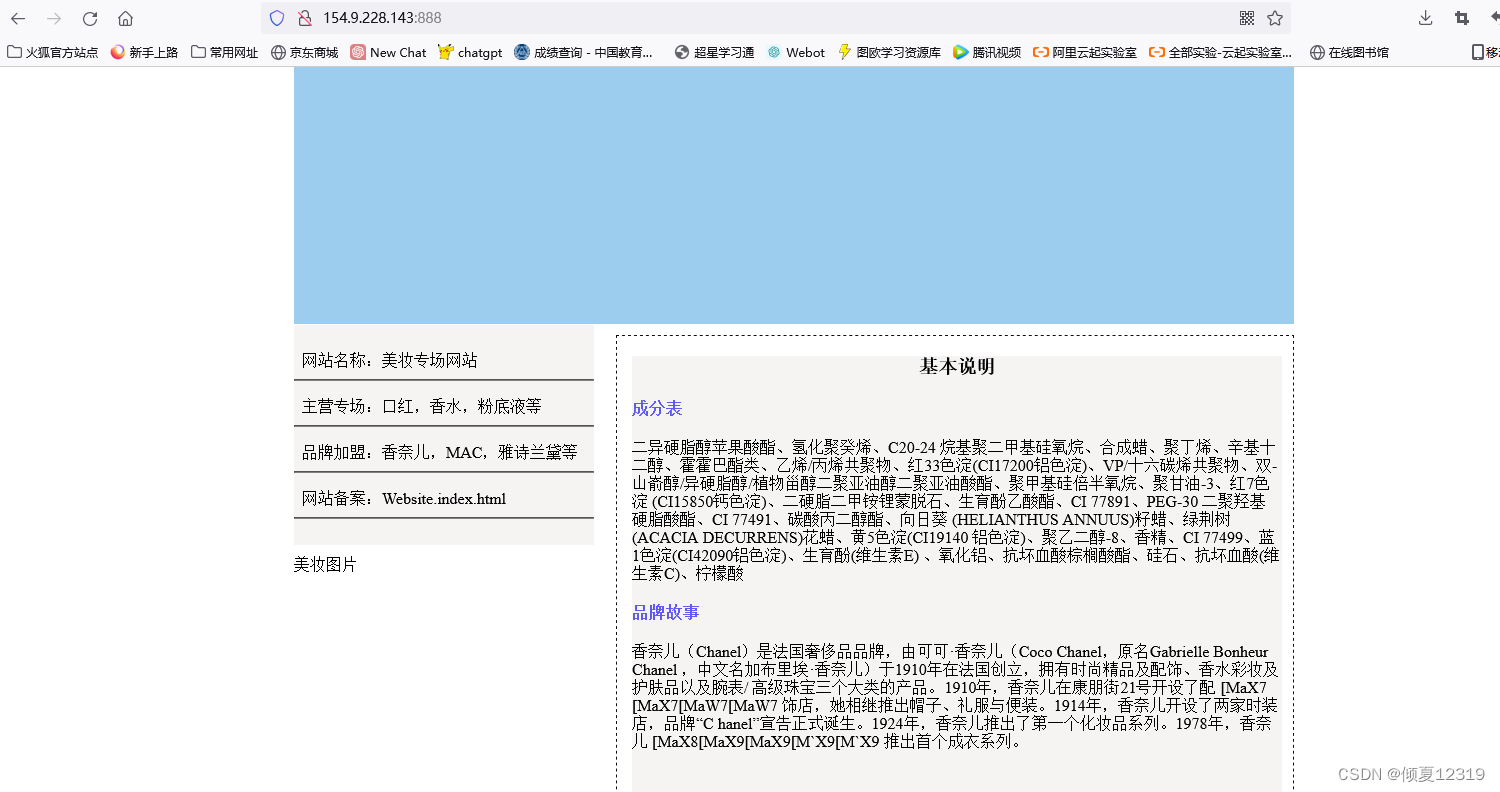Click the blue 成分表 subheading
This screenshot has height=792, width=1500.
coord(657,409)
